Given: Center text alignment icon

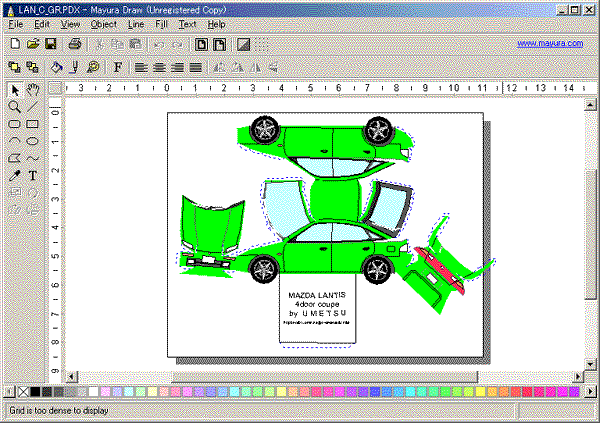Looking at the screenshot, I should click(x=159, y=68).
